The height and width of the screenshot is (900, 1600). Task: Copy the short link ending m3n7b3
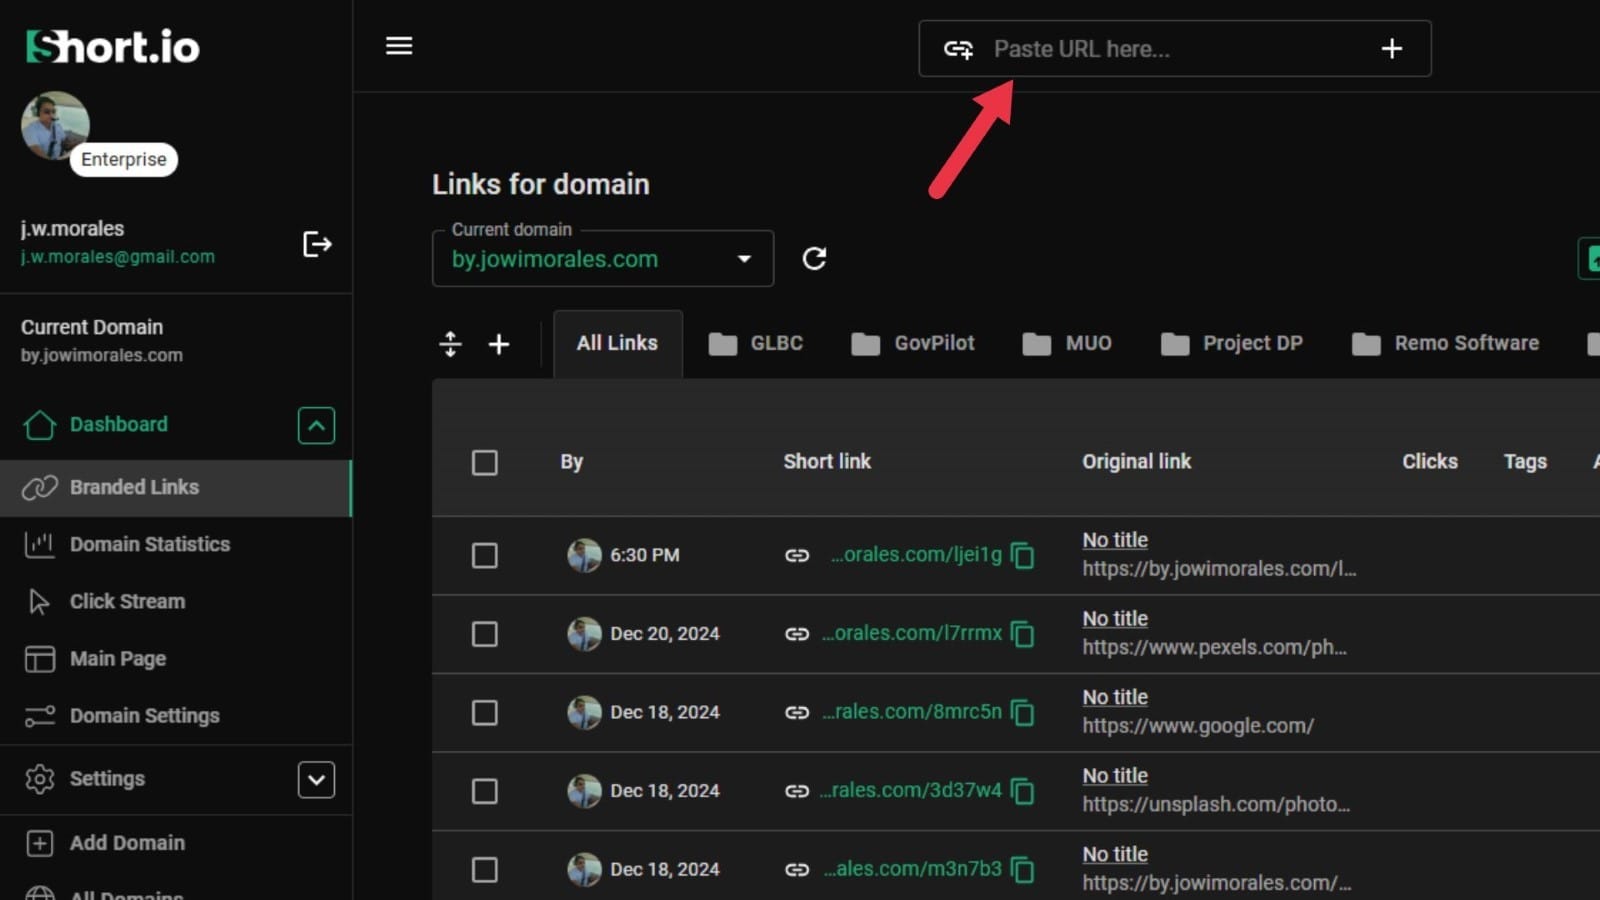click(1022, 870)
